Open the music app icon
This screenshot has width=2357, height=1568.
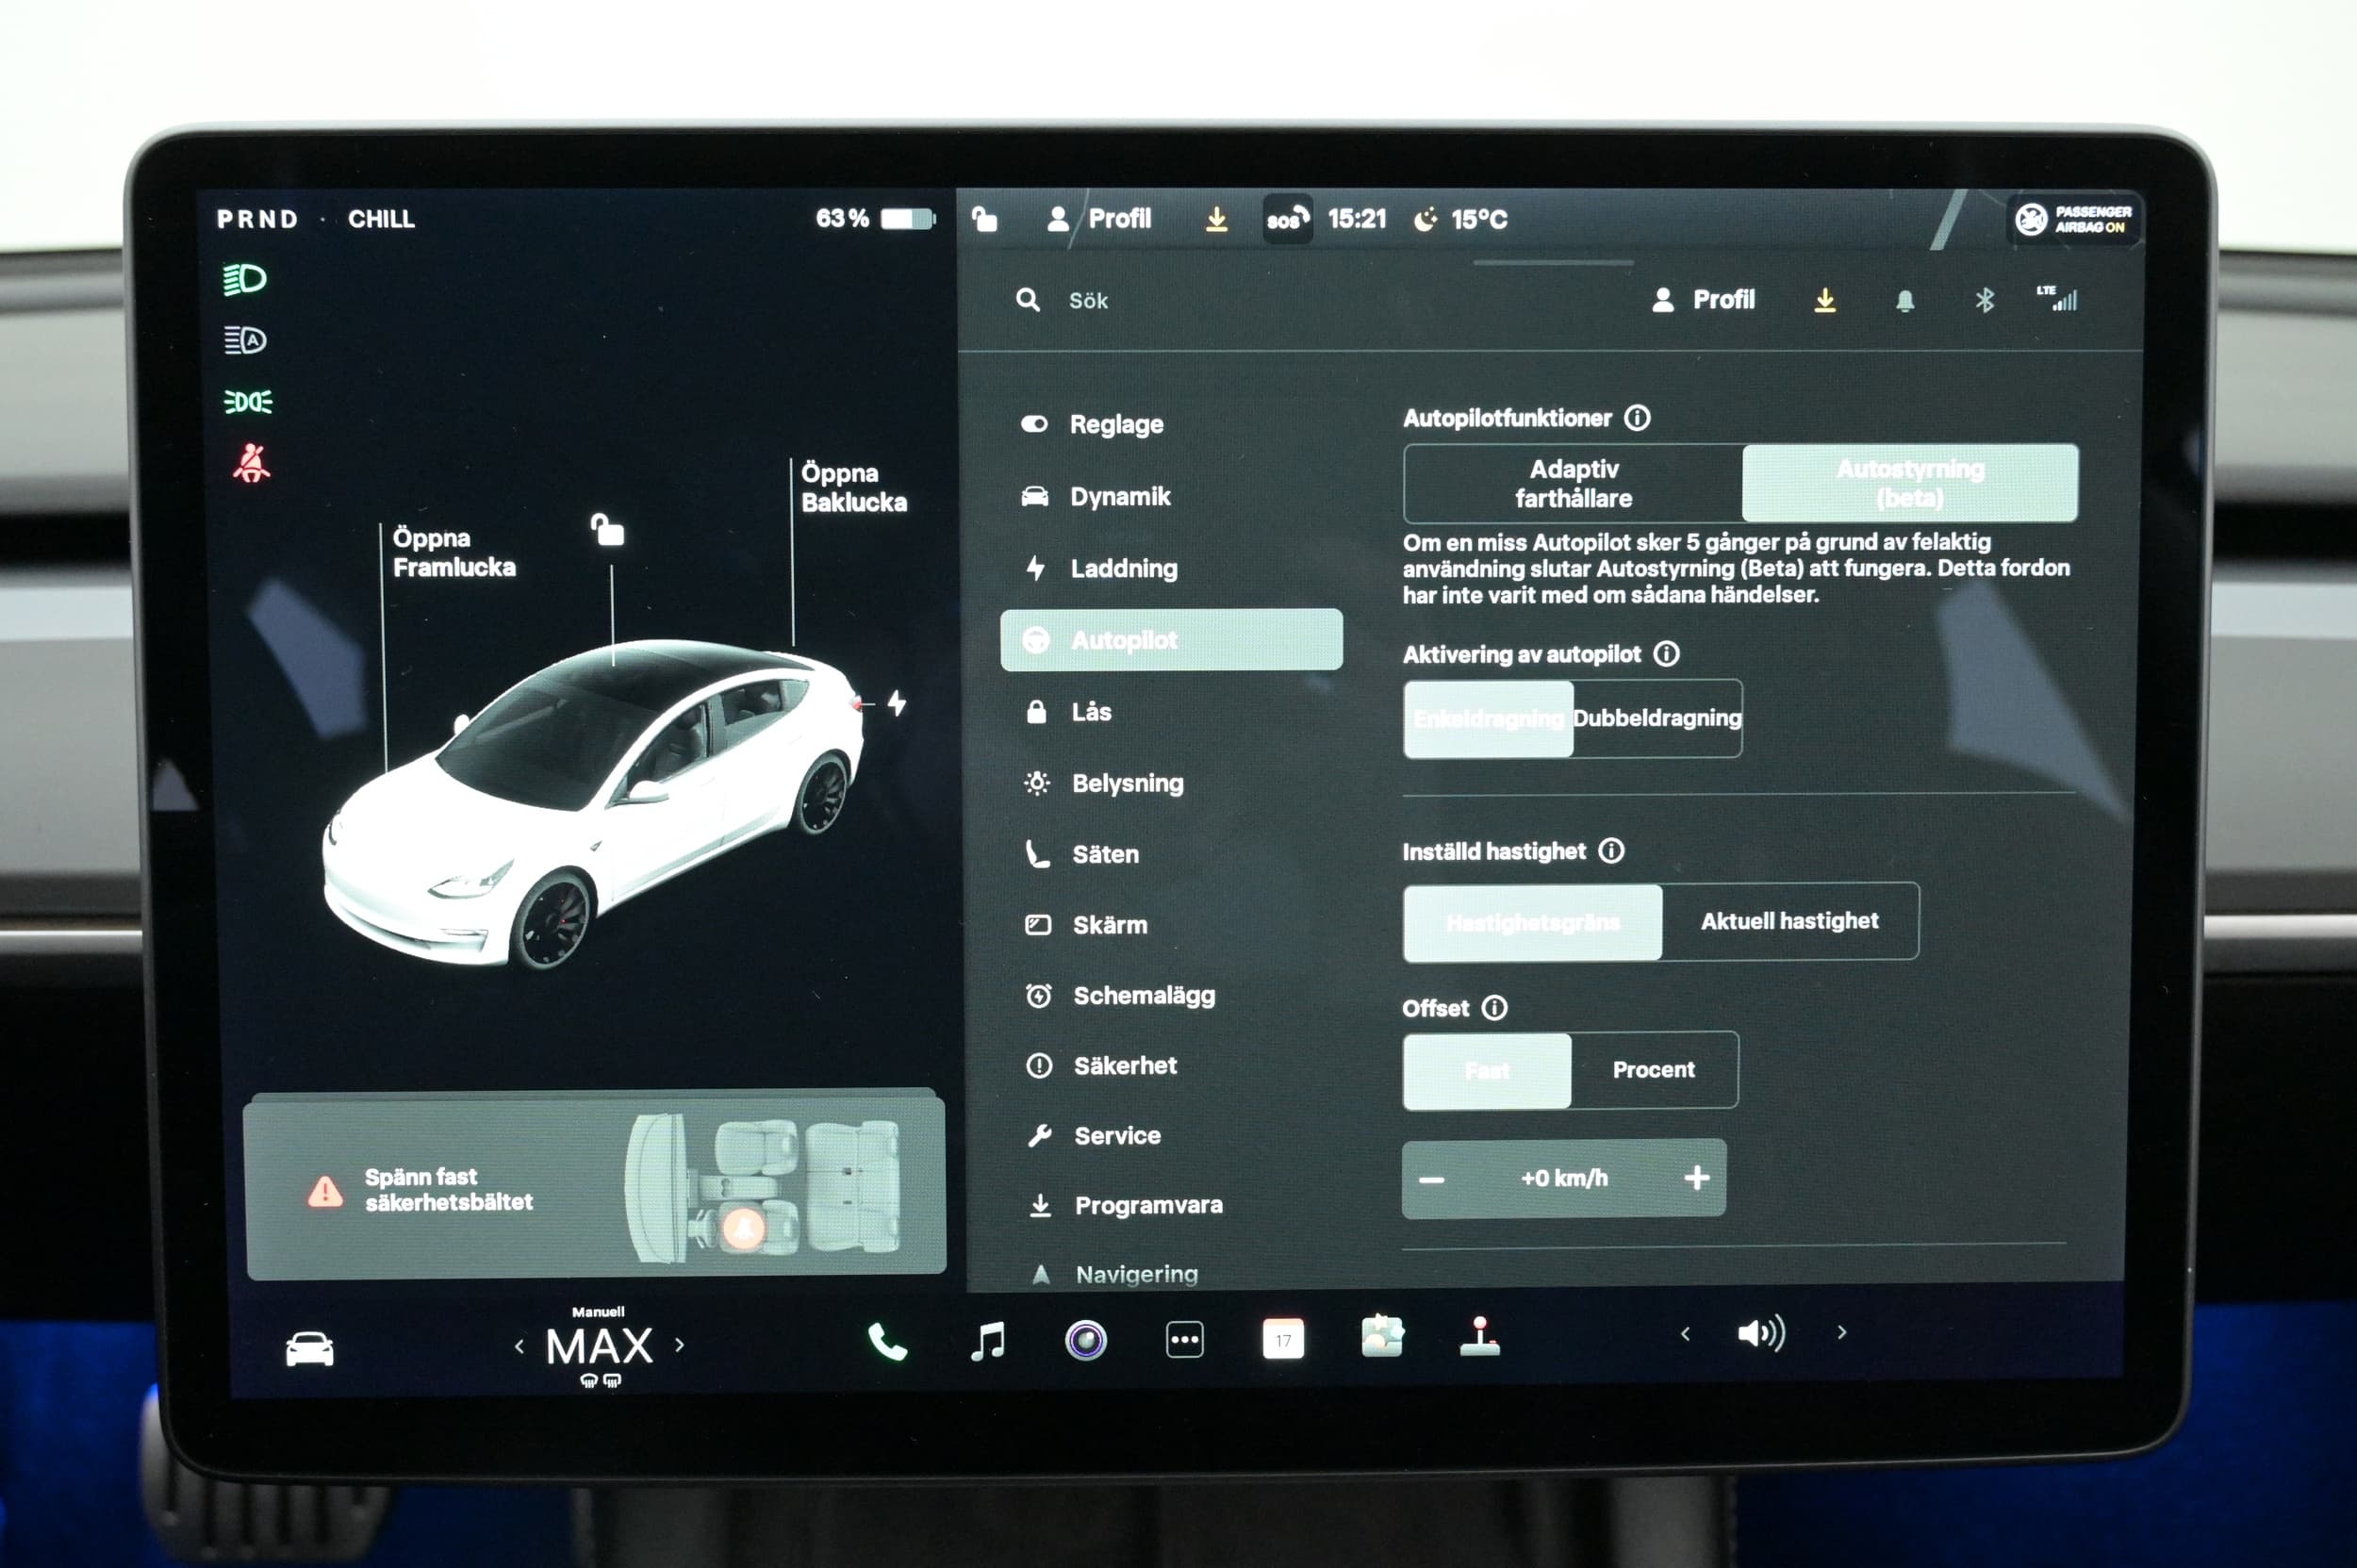(988, 1340)
